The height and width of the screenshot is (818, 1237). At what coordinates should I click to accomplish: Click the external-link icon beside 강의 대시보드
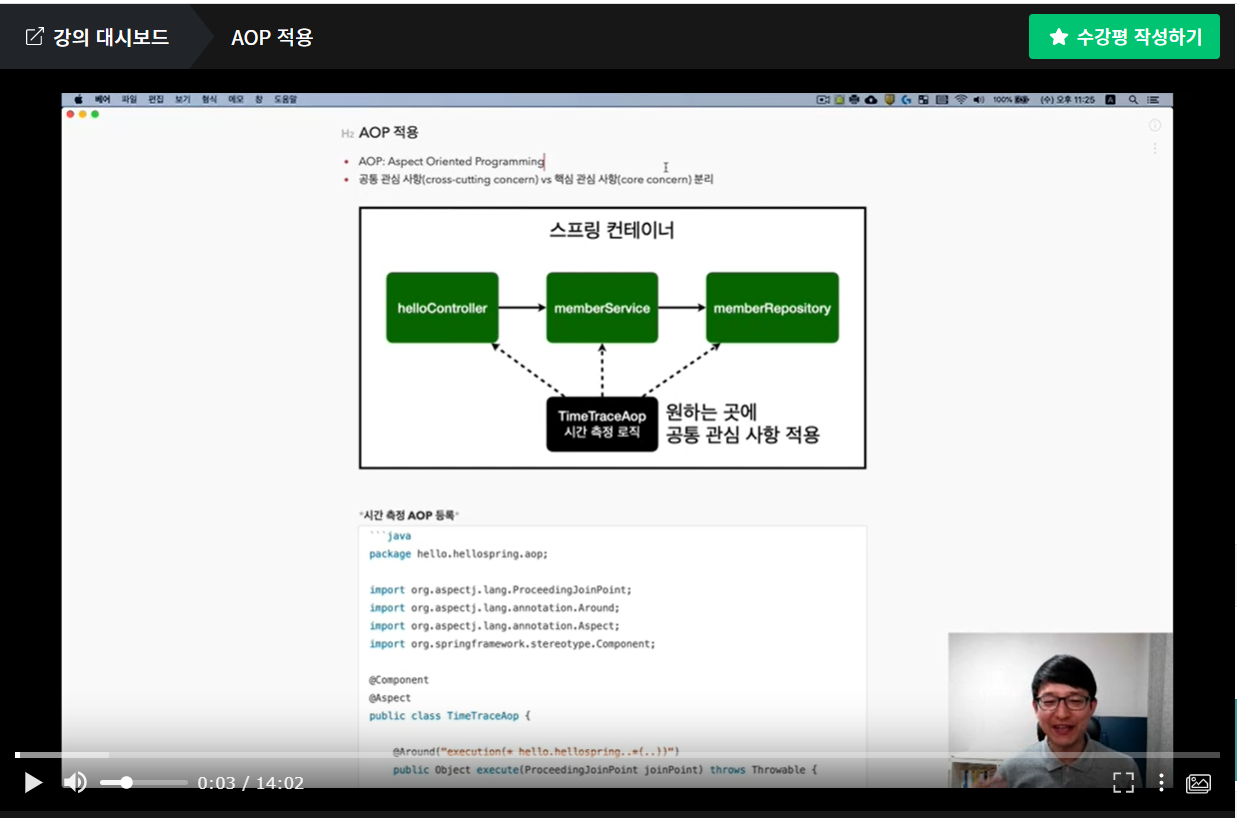(x=34, y=37)
